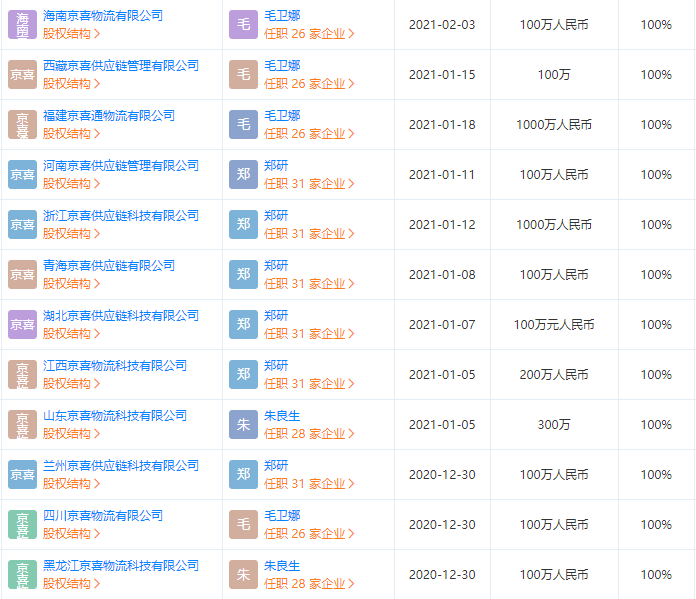
Task: Open company 西藏京喜供应链管理有限公司
Action: click(x=121, y=66)
